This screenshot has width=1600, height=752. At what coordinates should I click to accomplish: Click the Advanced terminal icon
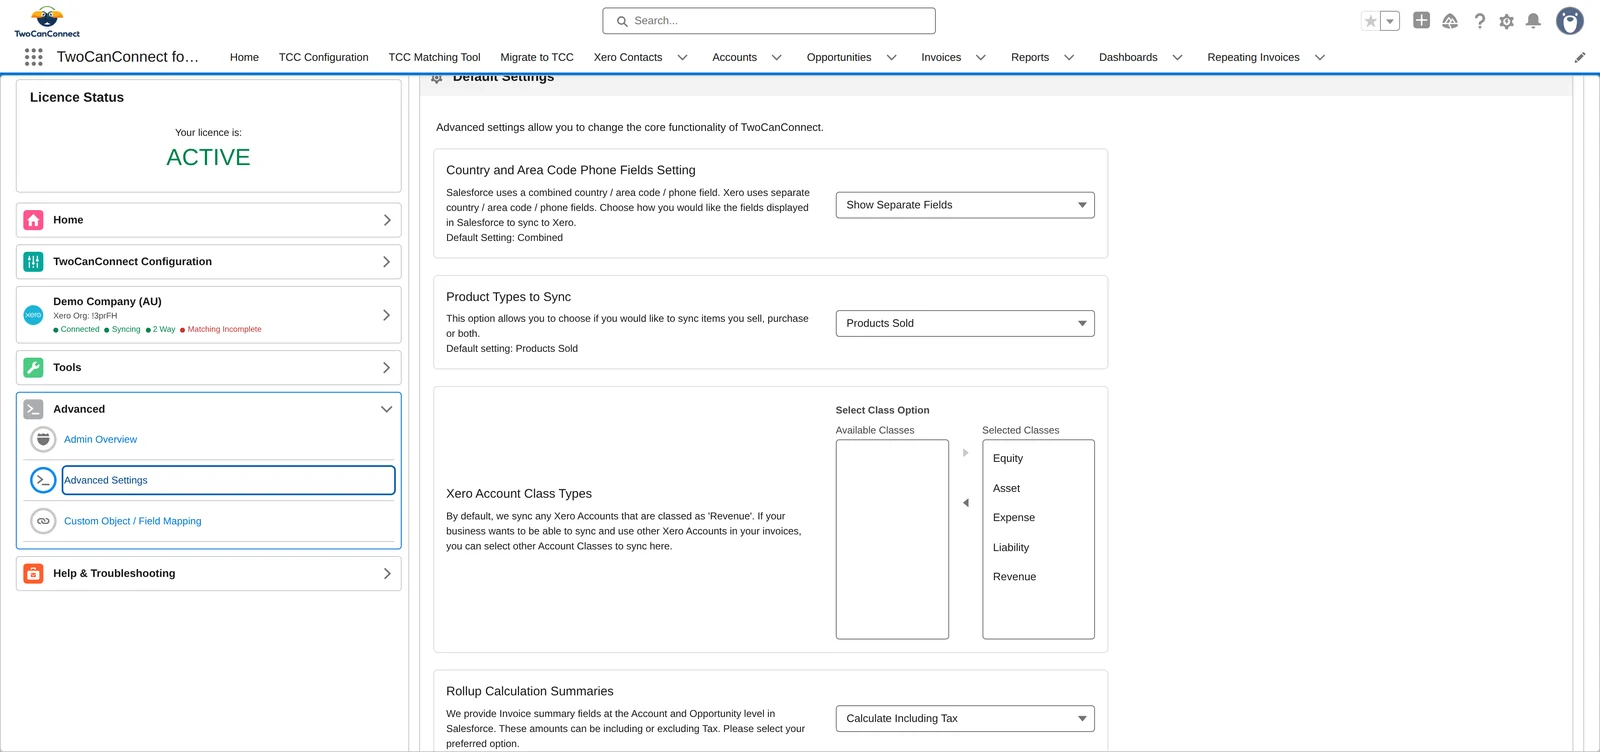(x=33, y=409)
